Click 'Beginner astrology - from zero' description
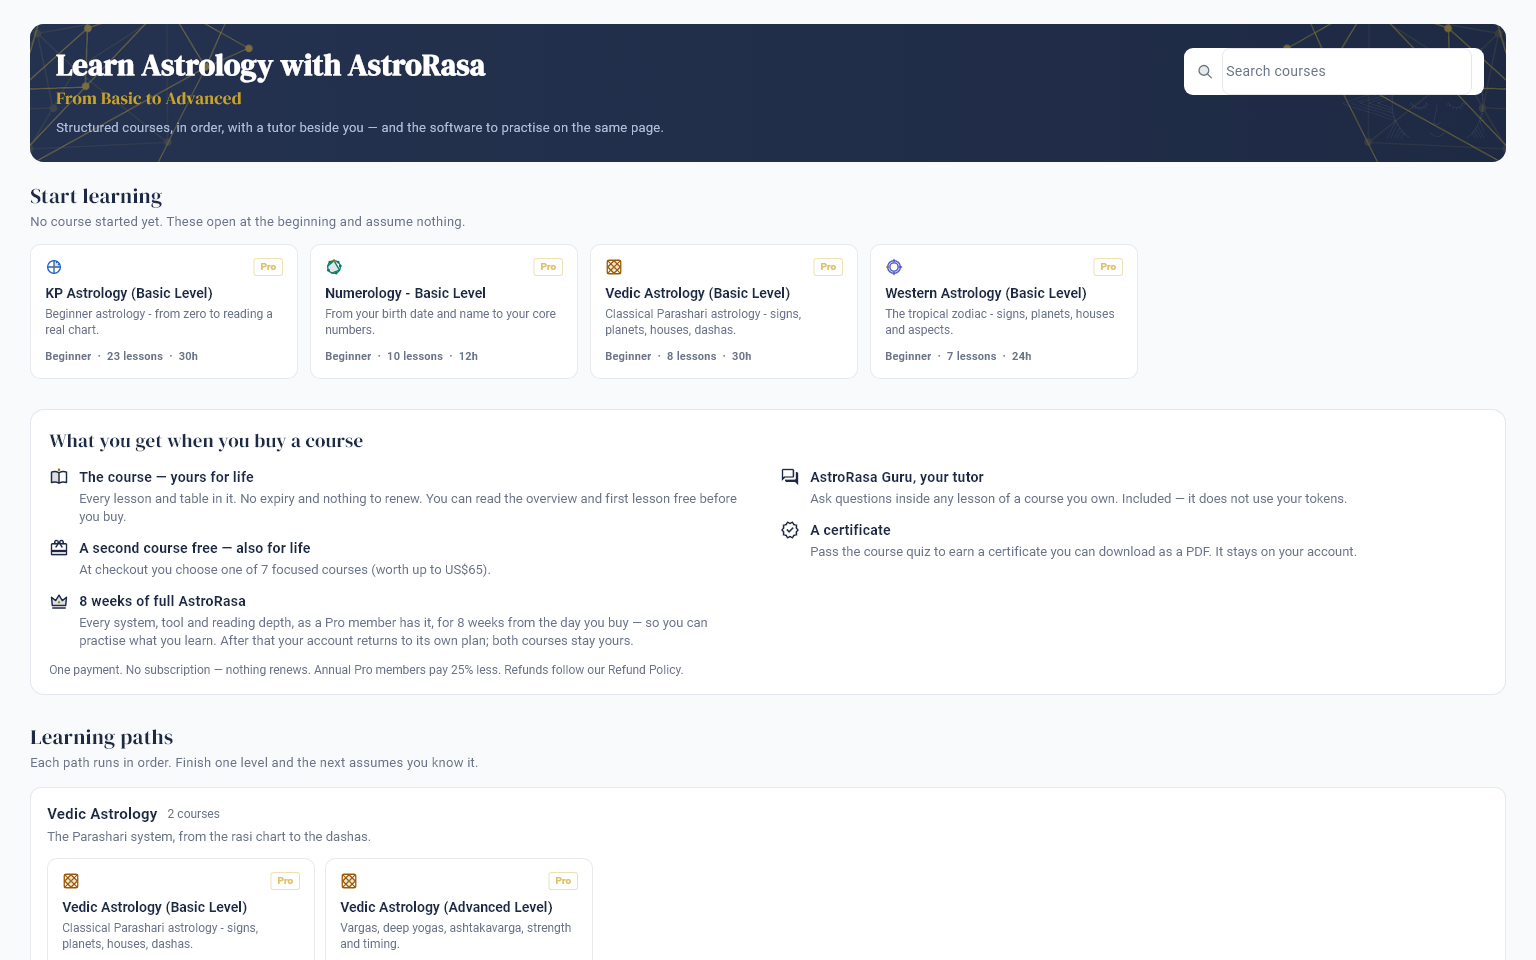This screenshot has height=960, width=1536. 158,322
